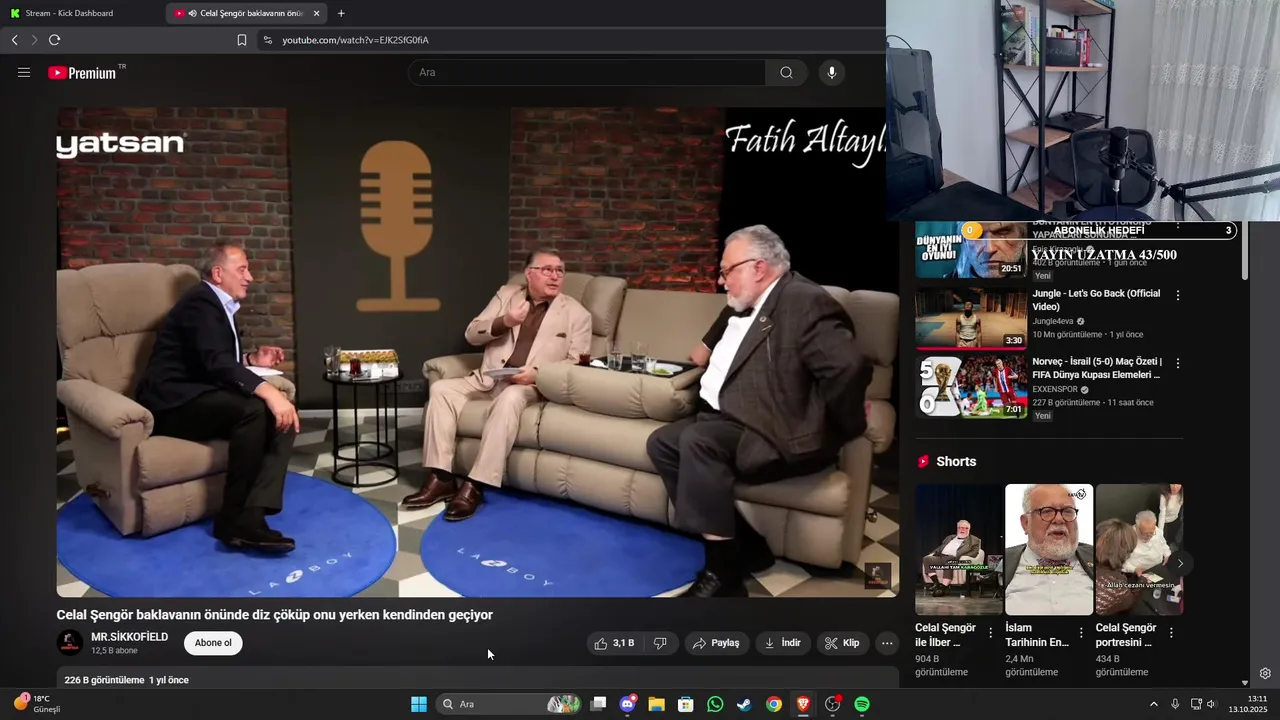This screenshot has height=720, width=1280.
Task: Click the search magnifier button
Action: (786, 72)
